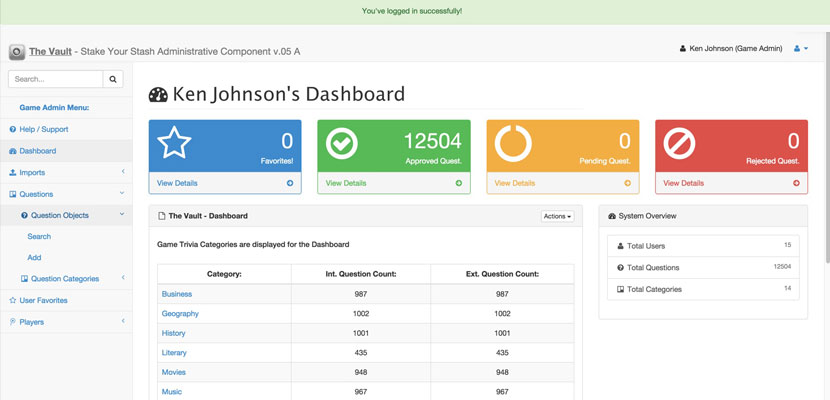
Task: Click The Vault title link
Action: (50, 51)
